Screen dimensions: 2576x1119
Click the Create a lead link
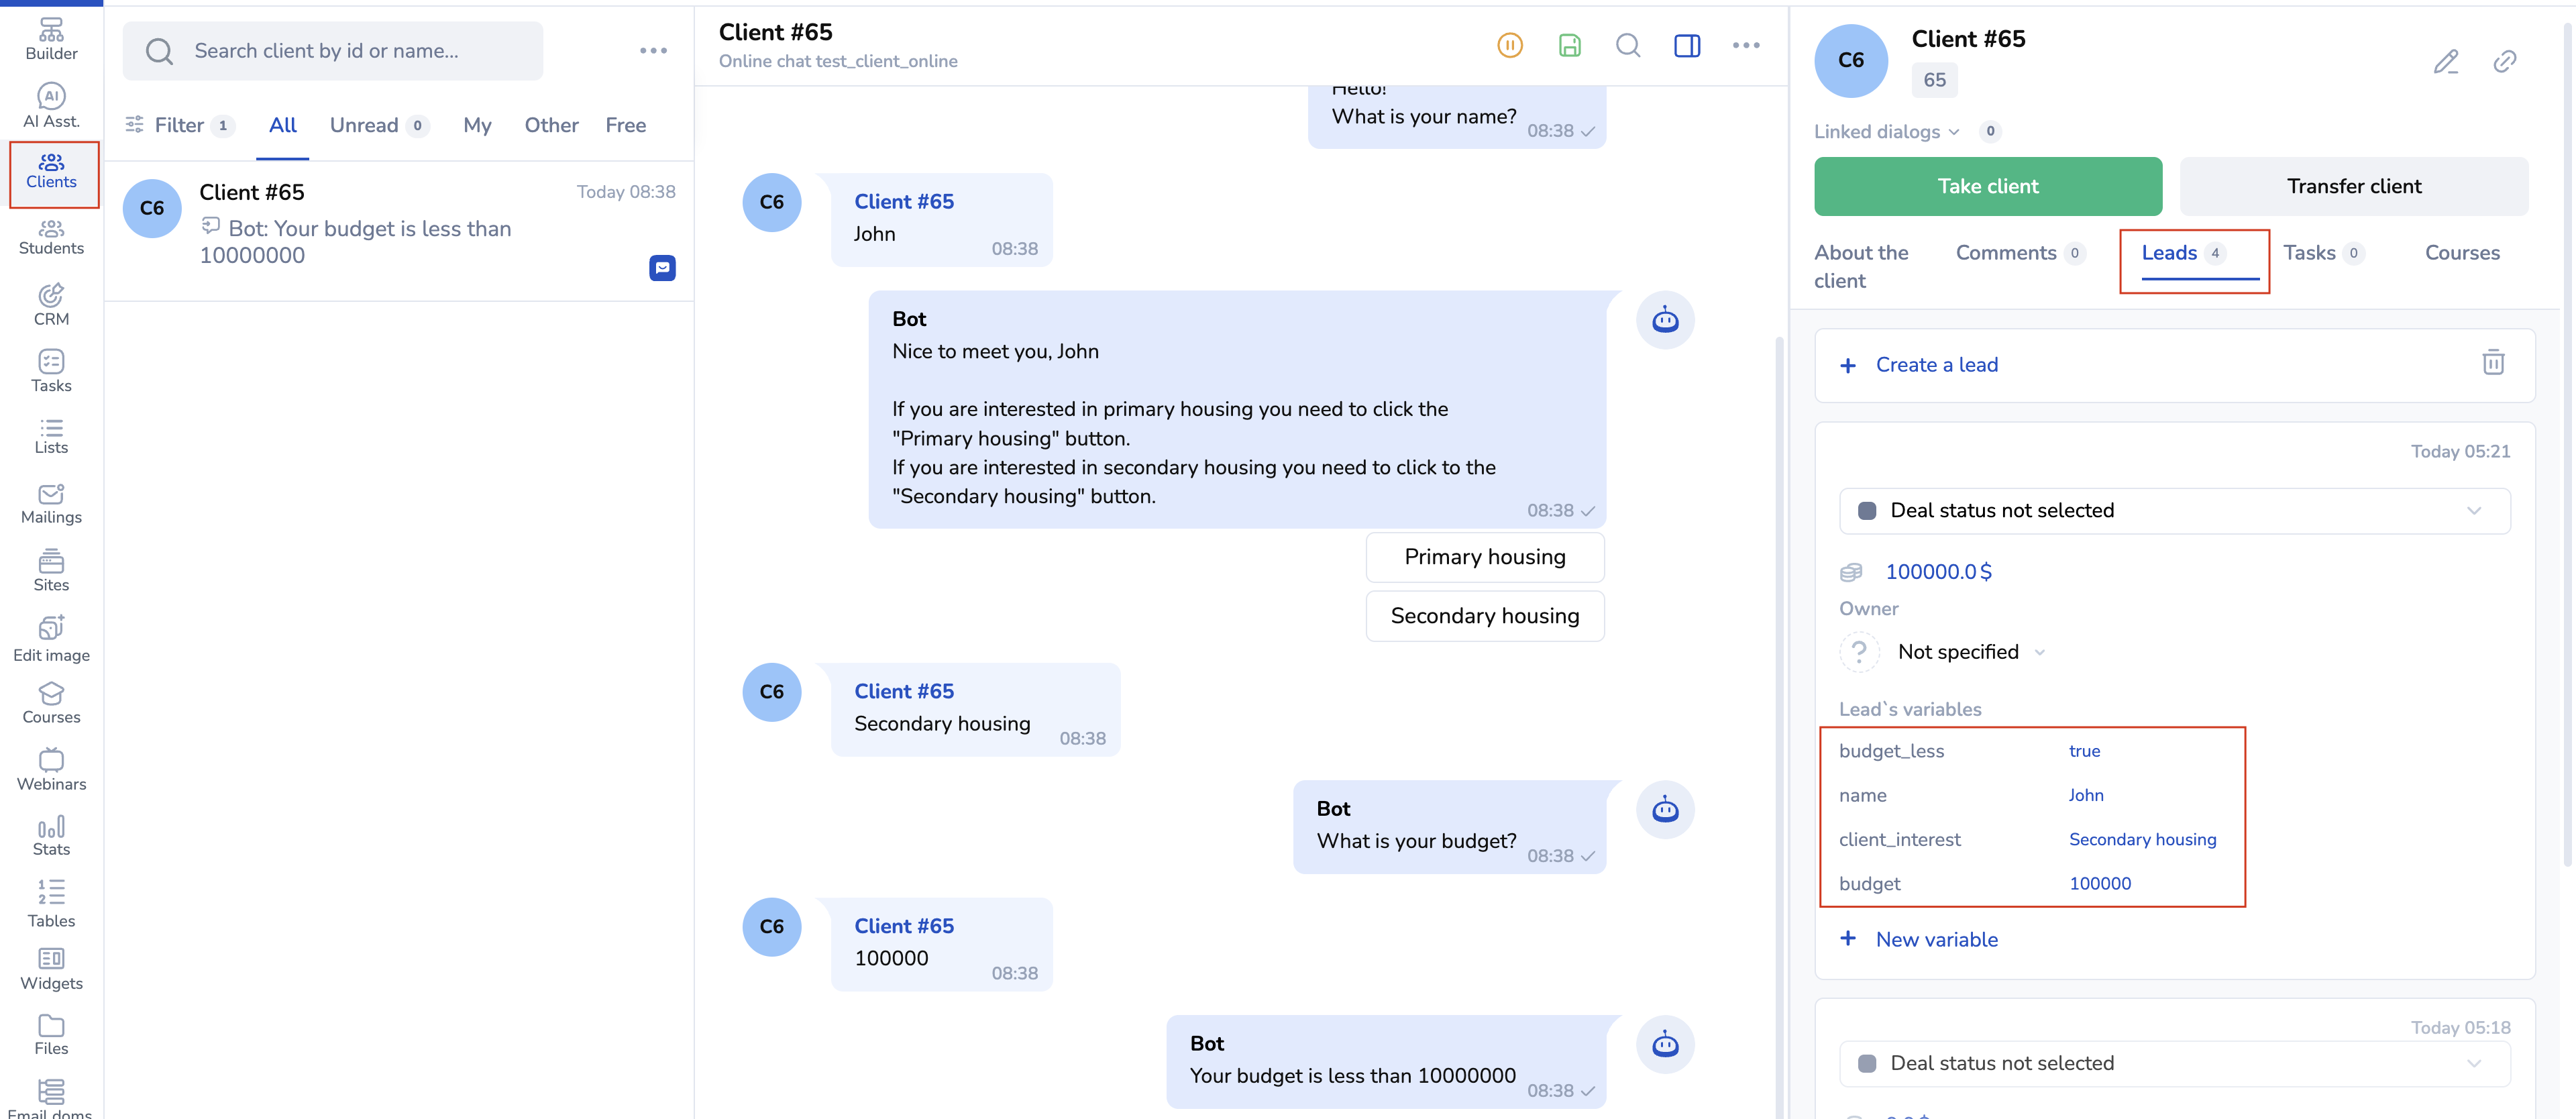[1936, 365]
